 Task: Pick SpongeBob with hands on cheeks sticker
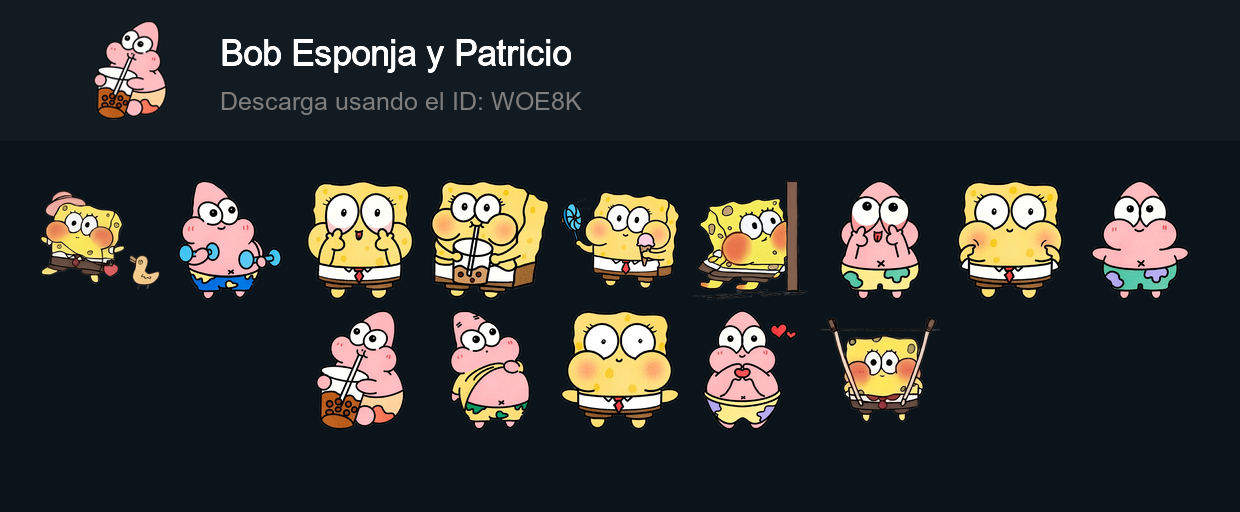(x=359, y=240)
